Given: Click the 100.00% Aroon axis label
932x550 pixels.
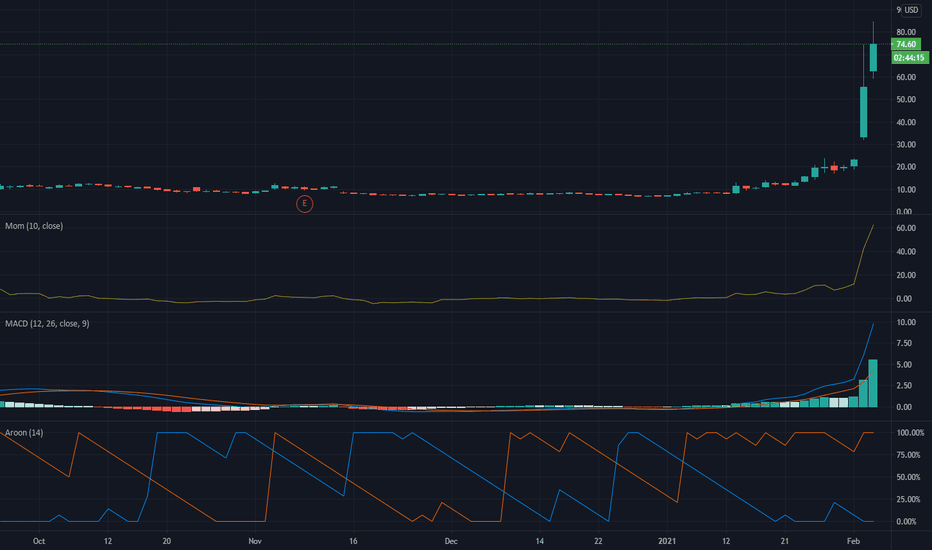Looking at the screenshot, I should (x=910, y=433).
